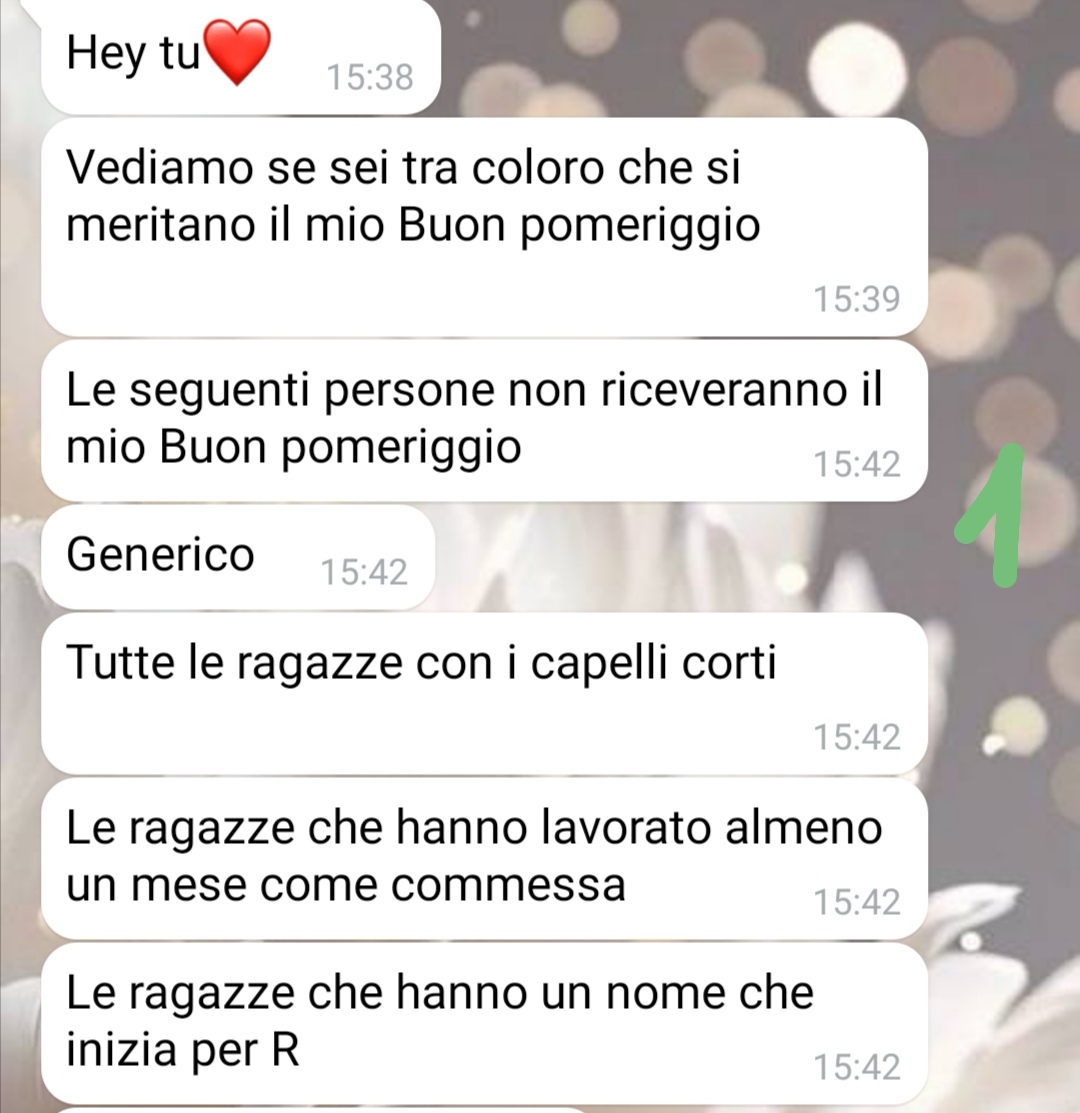This screenshot has width=1080, height=1113.
Task: Select the "Le seguenti persone non riceveranno" message
Action: click(485, 420)
